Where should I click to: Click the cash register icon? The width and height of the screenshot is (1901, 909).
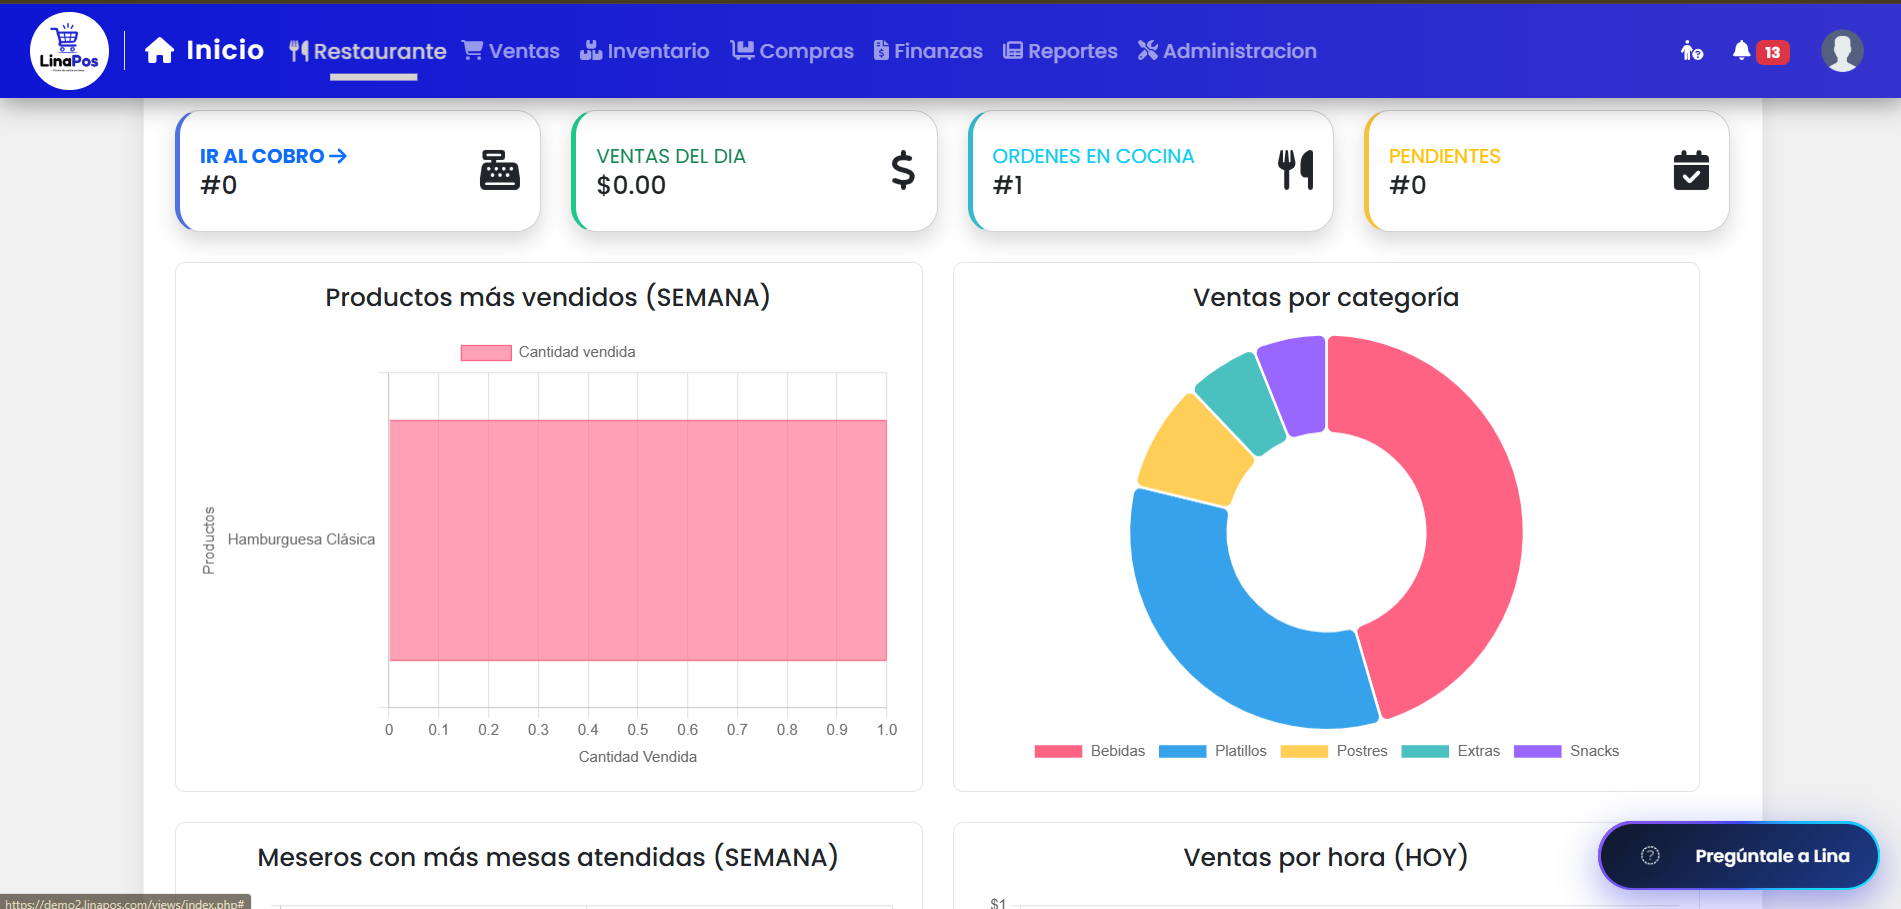[x=500, y=170]
